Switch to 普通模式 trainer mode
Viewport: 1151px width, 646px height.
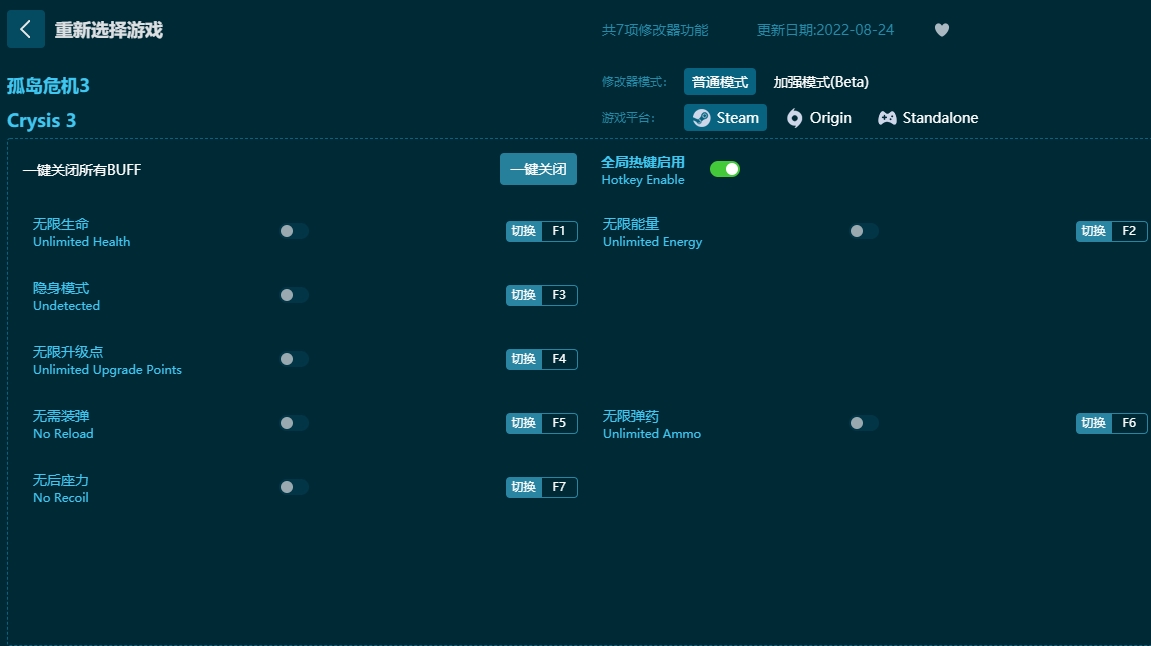[719, 81]
